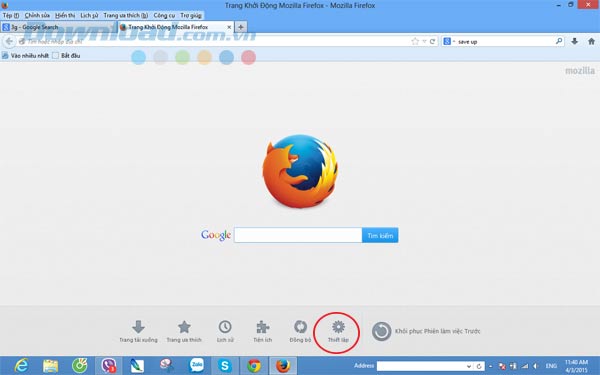
Task: Click the taskbar Address input field
Action: (421, 366)
